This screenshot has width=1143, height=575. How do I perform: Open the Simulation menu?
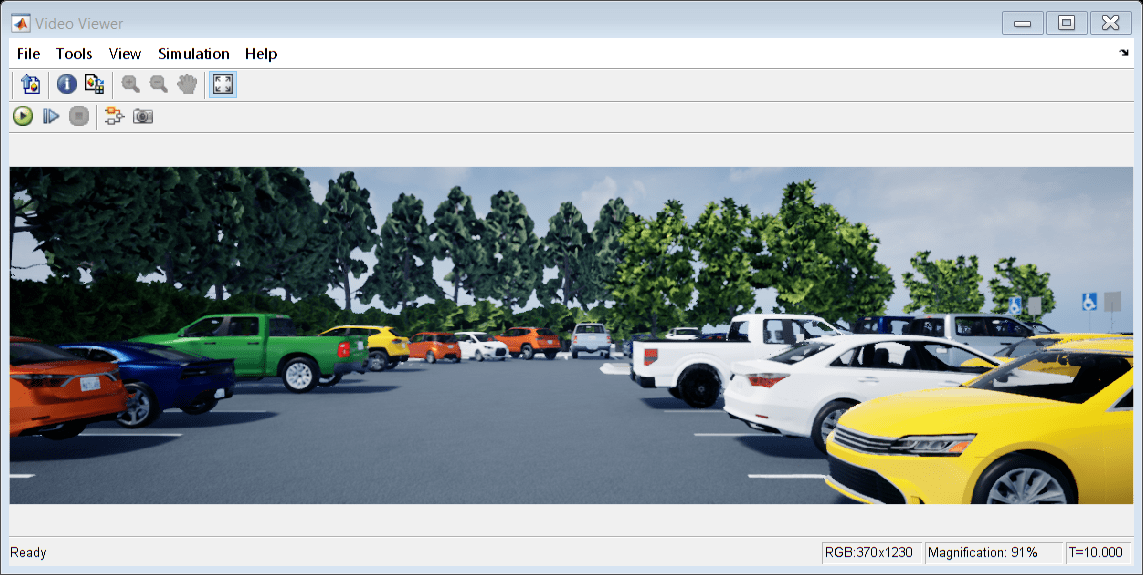click(193, 54)
